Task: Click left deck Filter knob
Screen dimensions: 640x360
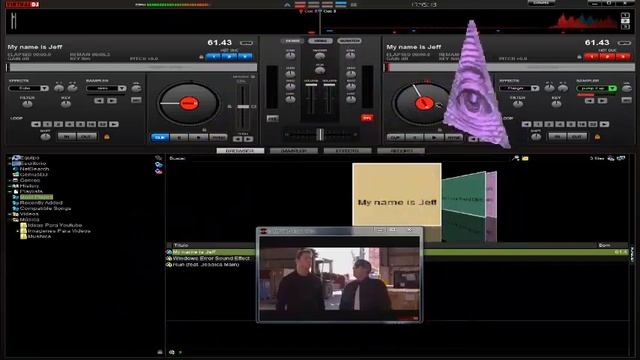Action: click(27, 104)
